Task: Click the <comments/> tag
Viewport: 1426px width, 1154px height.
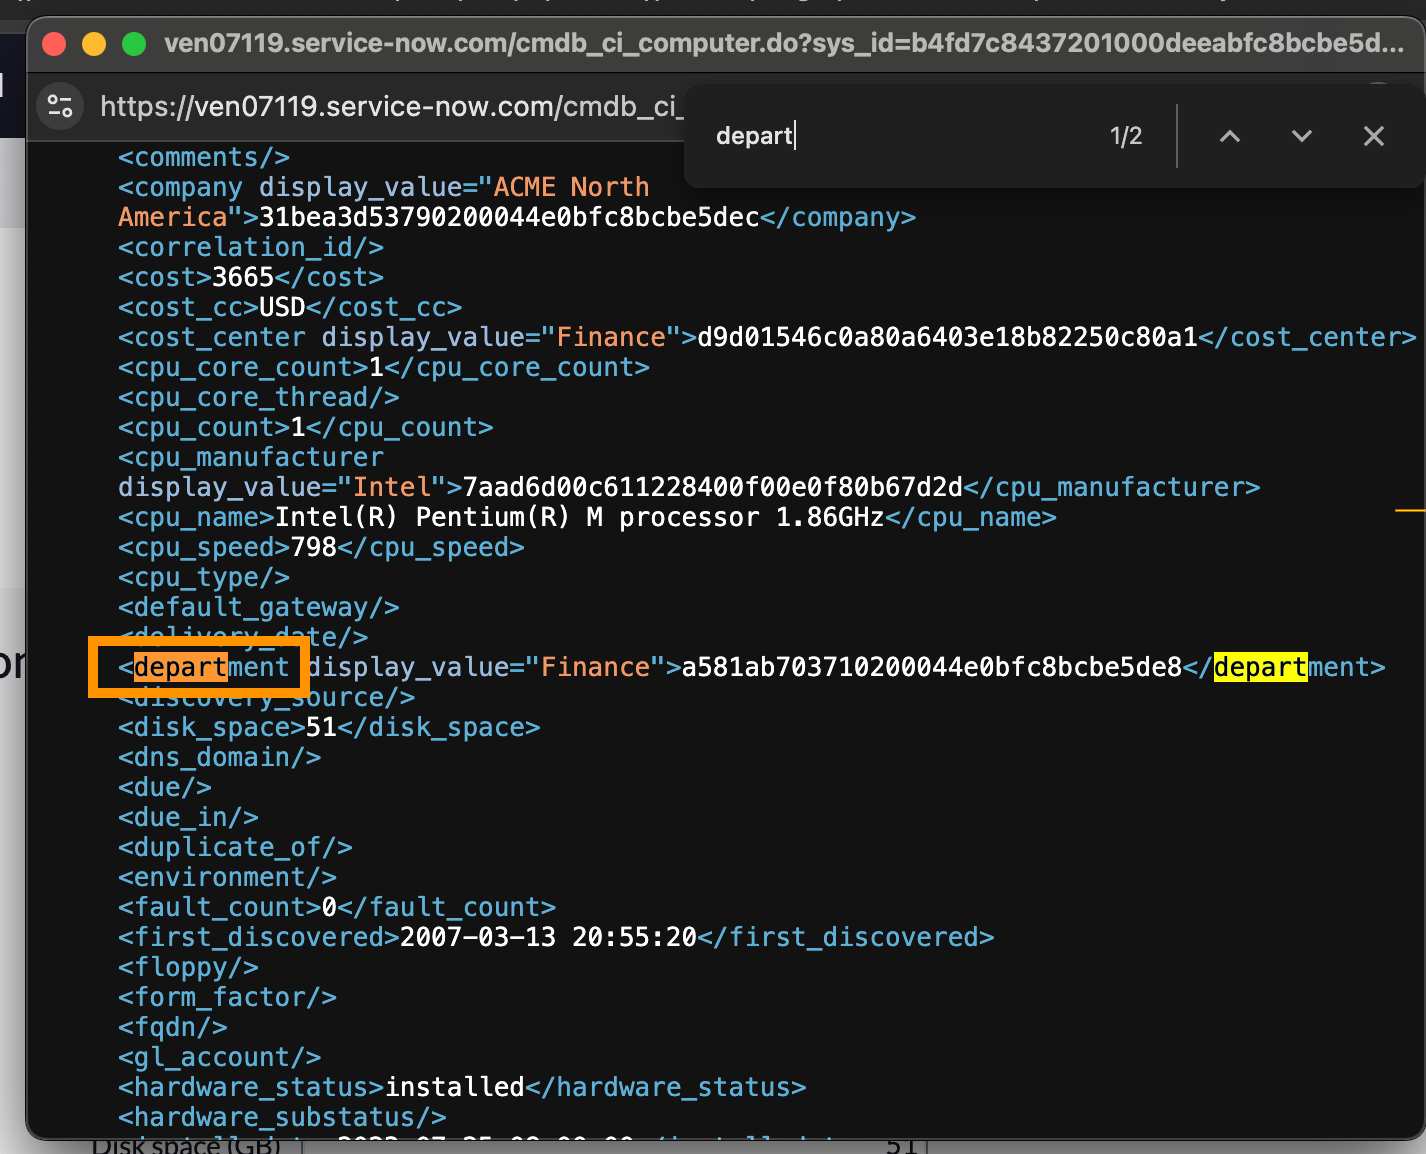Action: [204, 157]
